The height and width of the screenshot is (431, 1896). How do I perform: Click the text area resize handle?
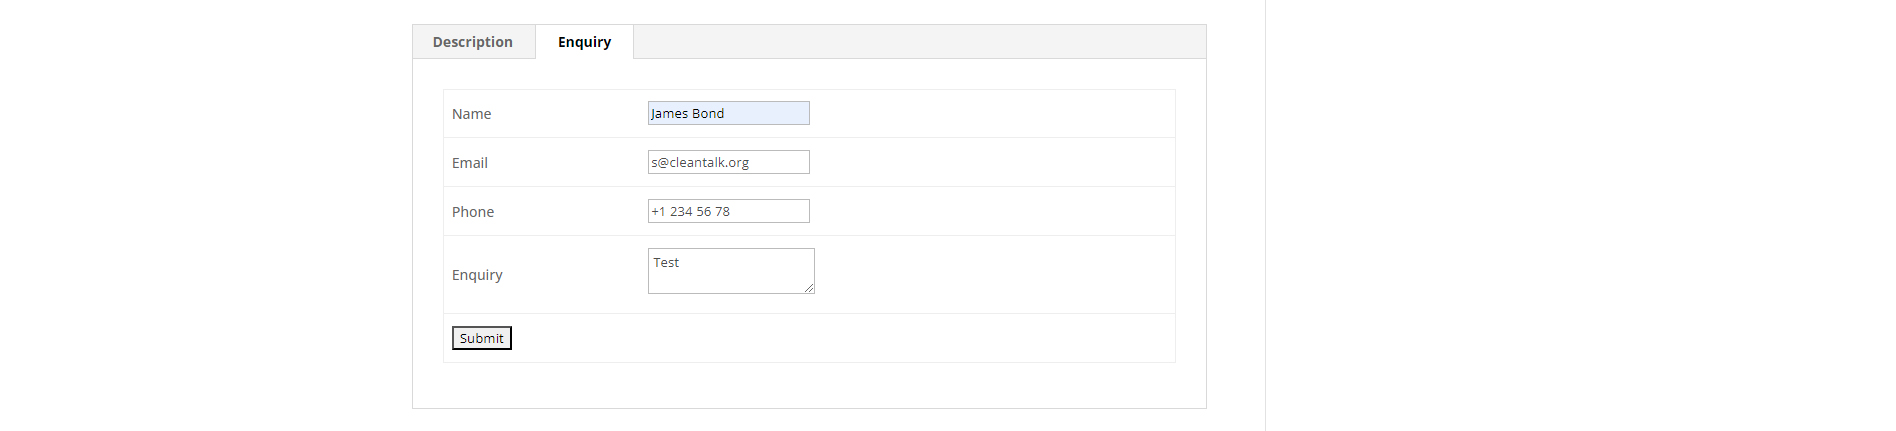click(x=809, y=288)
